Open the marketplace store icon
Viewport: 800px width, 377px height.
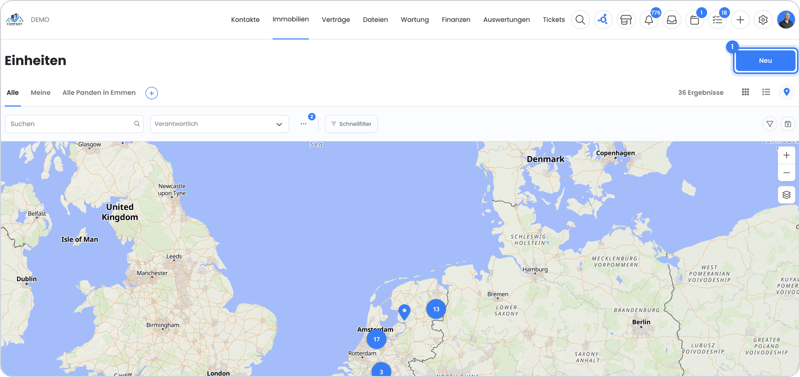tap(626, 20)
